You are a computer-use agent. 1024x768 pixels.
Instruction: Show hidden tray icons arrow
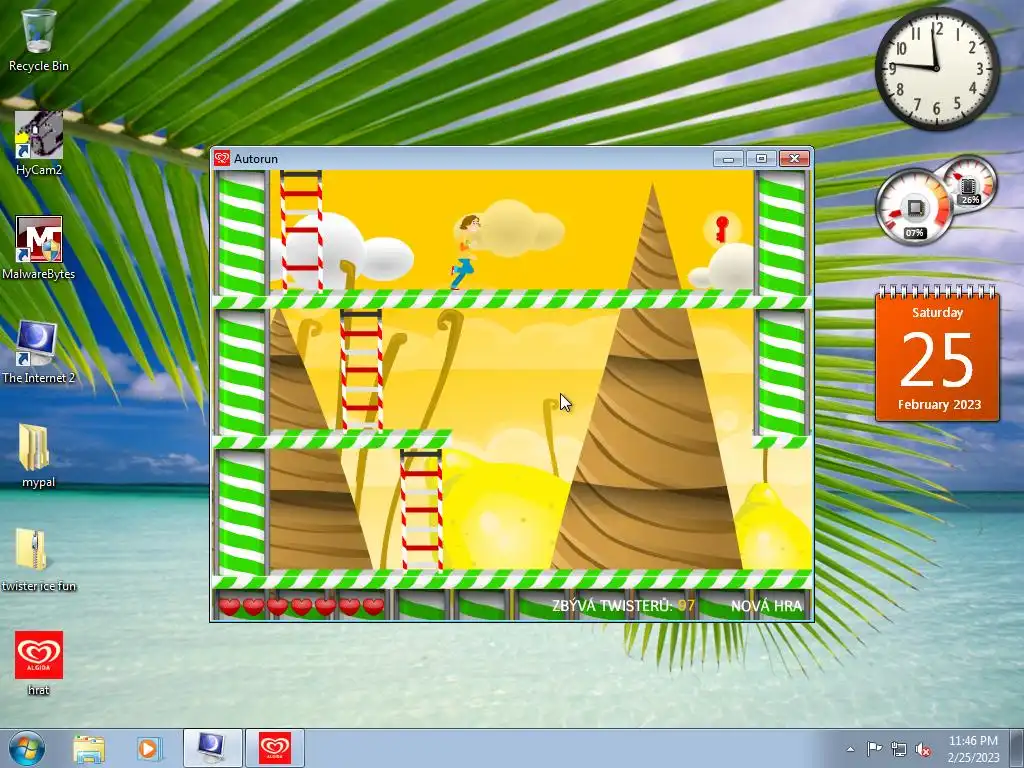pyautogui.click(x=850, y=749)
